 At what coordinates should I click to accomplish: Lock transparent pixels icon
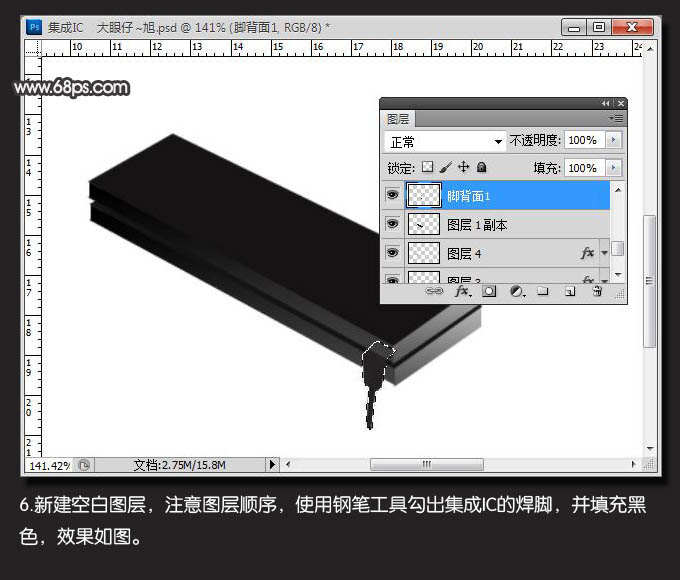[428, 167]
